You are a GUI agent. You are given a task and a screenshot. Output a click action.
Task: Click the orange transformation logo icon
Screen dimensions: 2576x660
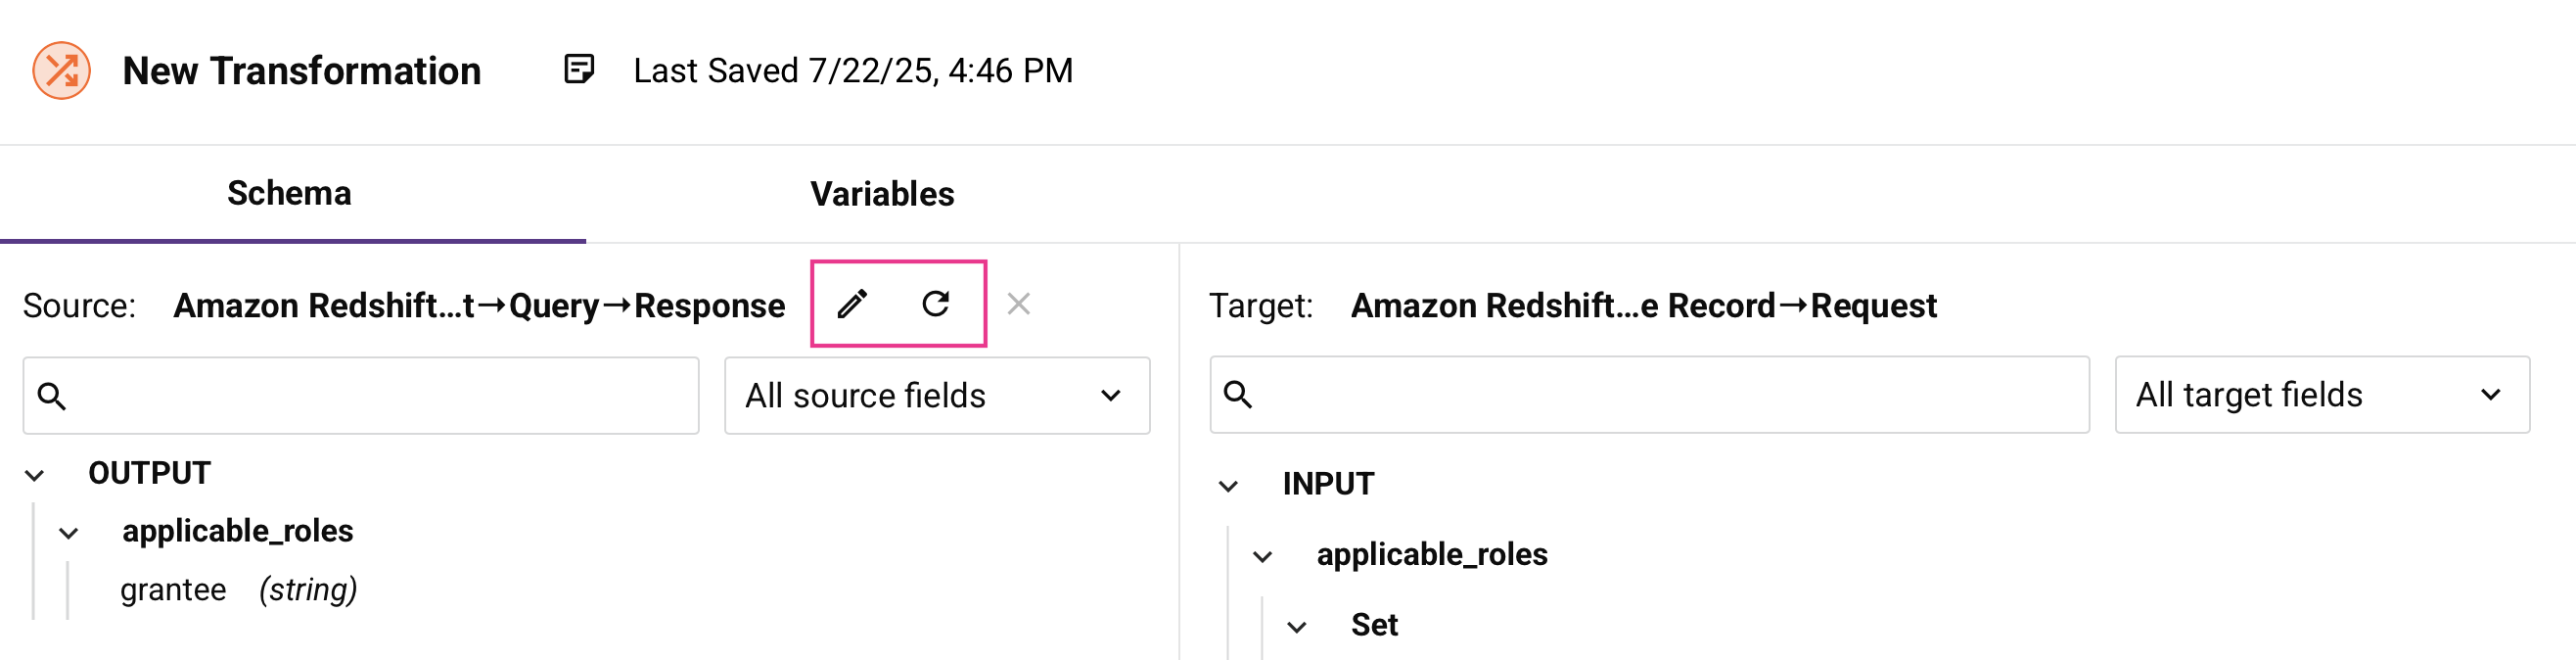click(x=62, y=70)
